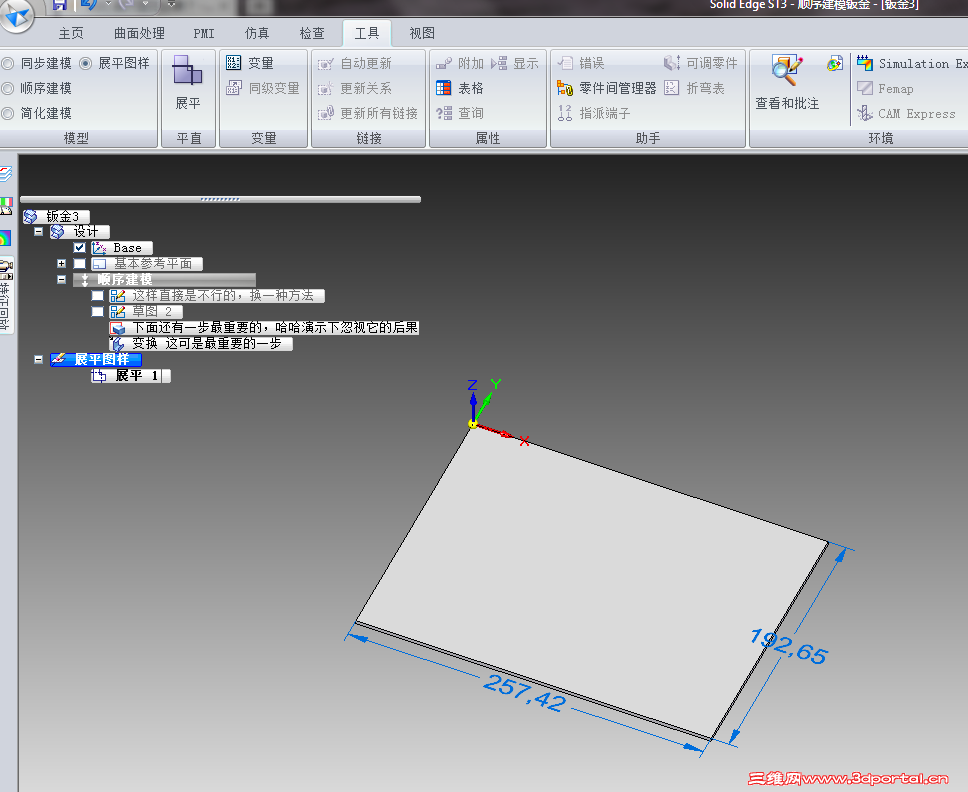Click the layers icon in left sidebar
Screen dimensions: 968x792
click(x=6, y=174)
